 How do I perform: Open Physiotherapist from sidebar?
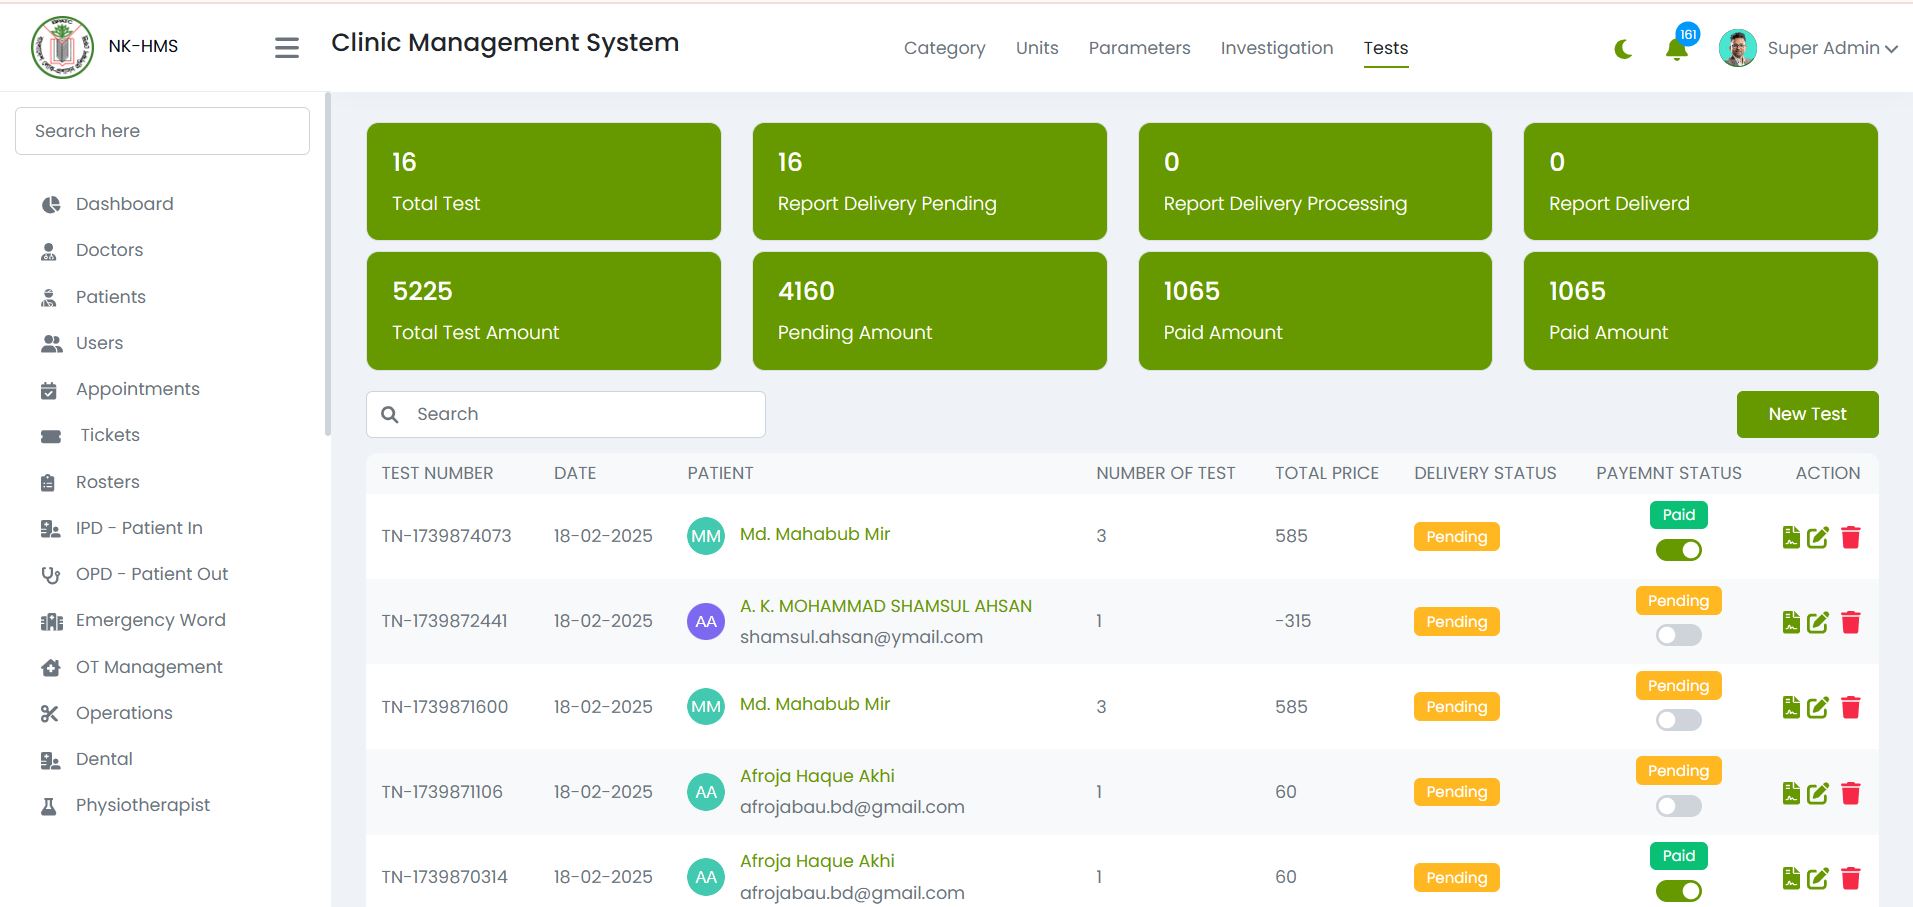click(126, 805)
